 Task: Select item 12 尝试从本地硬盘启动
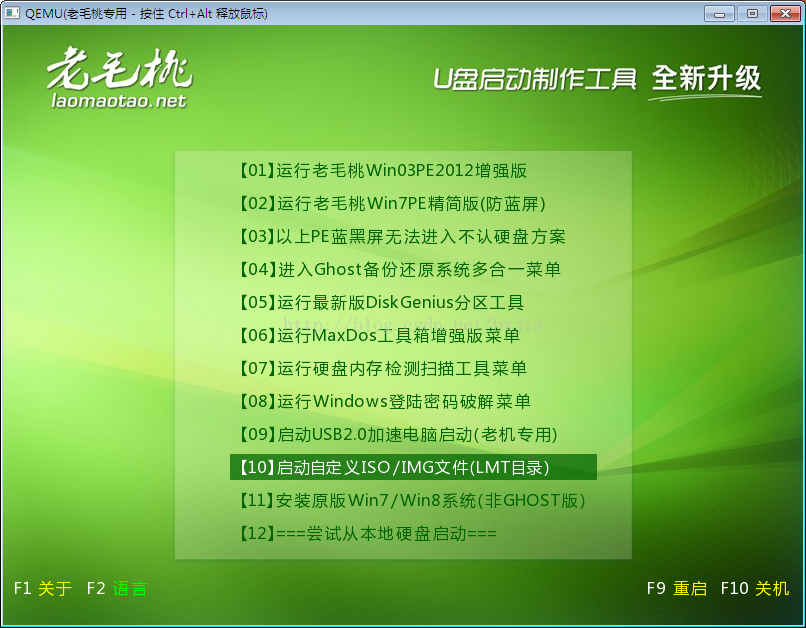368,533
